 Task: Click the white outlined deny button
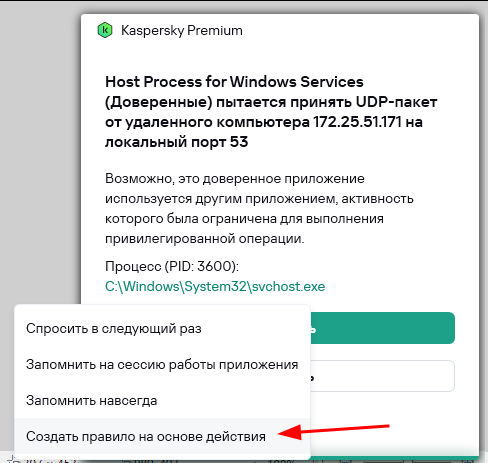383,376
